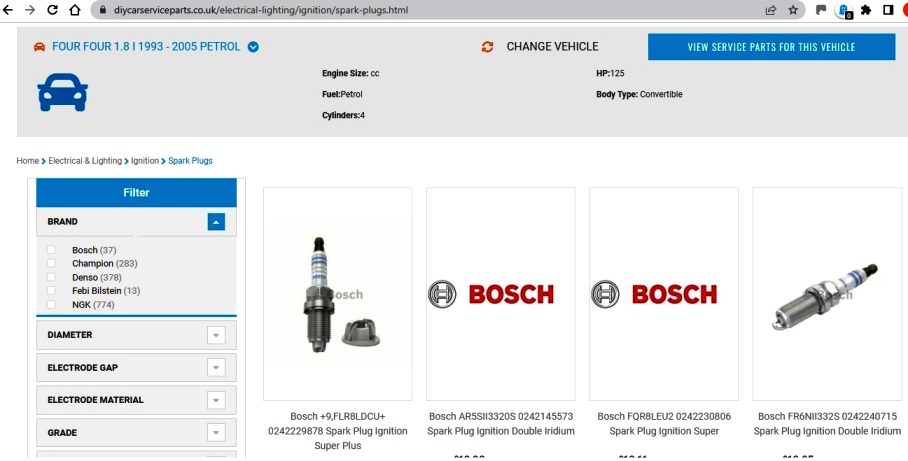Open Bosch FR6NII332S spark plug product link
This screenshot has height=461, width=908.
[x=826, y=424]
